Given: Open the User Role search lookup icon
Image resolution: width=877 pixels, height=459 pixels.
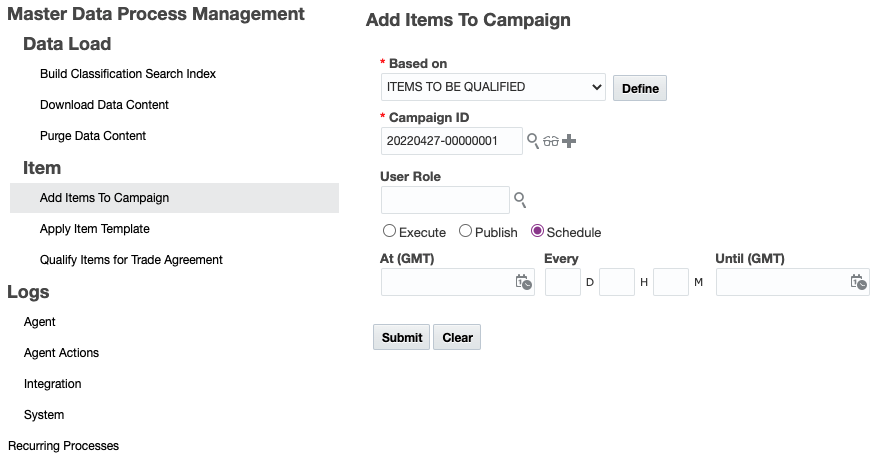Looking at the screenshot, I should pos(520,200).
